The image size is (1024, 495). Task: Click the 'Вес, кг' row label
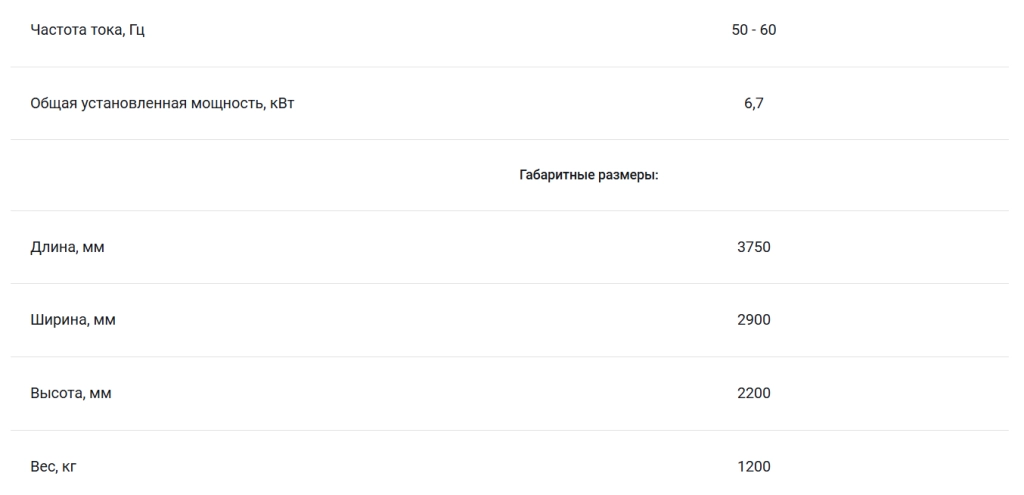[53, 467]
